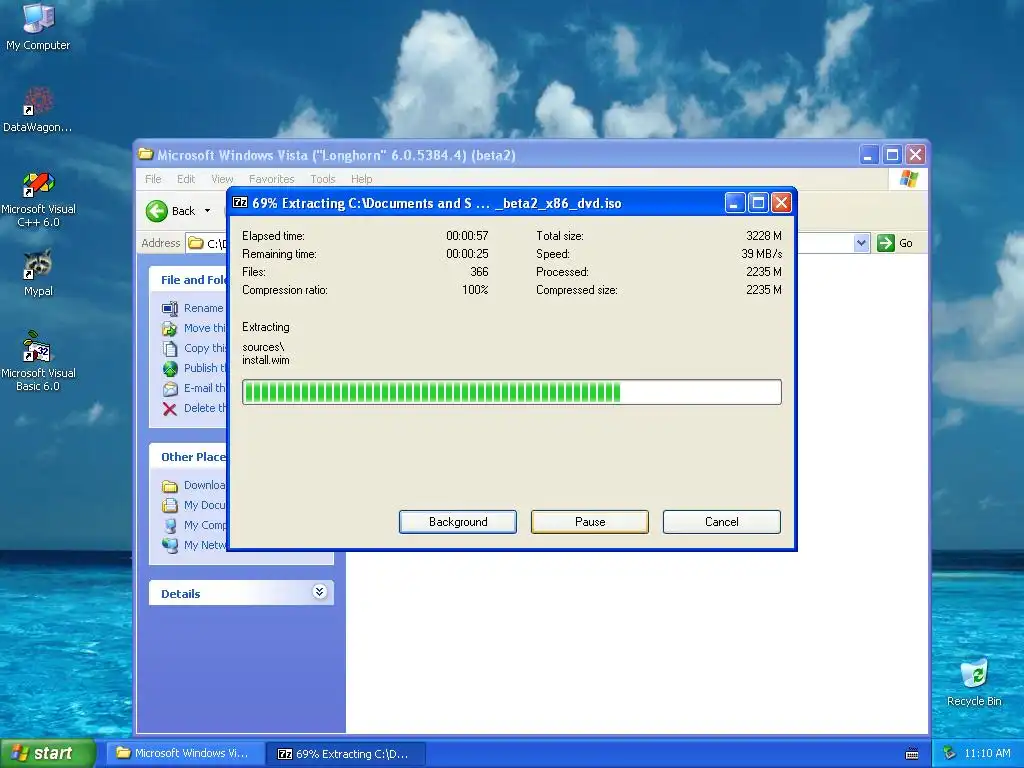Image resolution: width=1024 pixels, height=768 pixels.
Task: Select the Recycle Bin desktop icon
Action: coord(974,683)
